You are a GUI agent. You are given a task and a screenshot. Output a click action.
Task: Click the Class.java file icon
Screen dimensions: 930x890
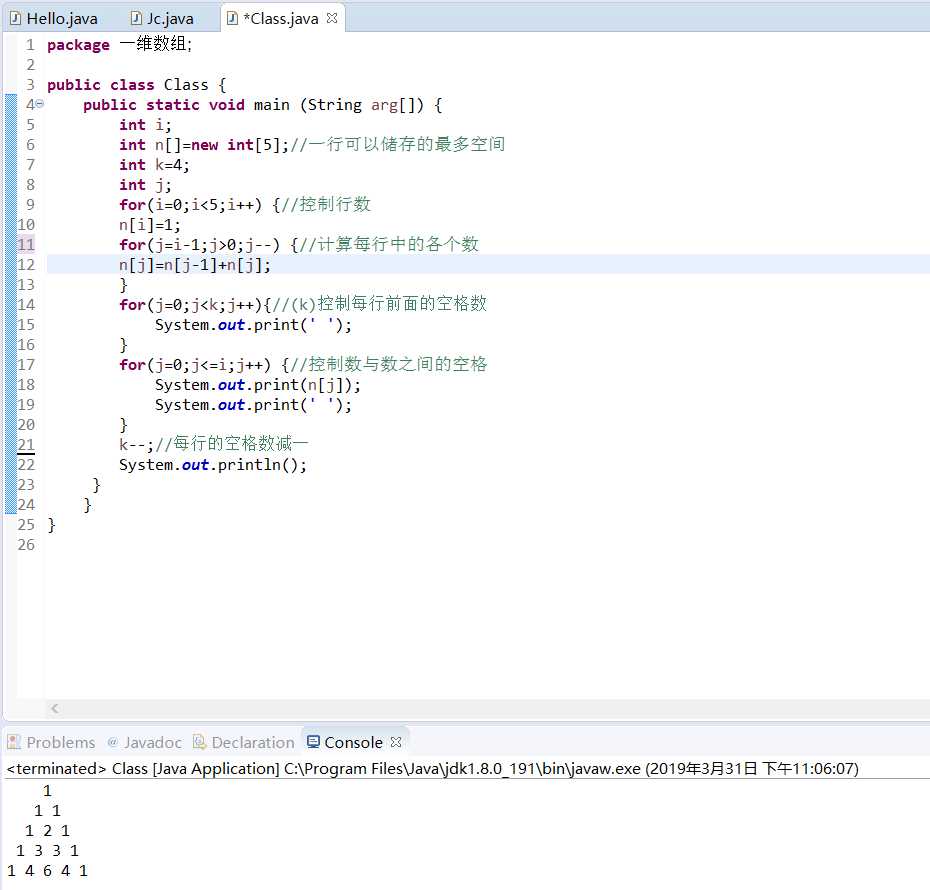pyautogui.click(x=232, y=18)
